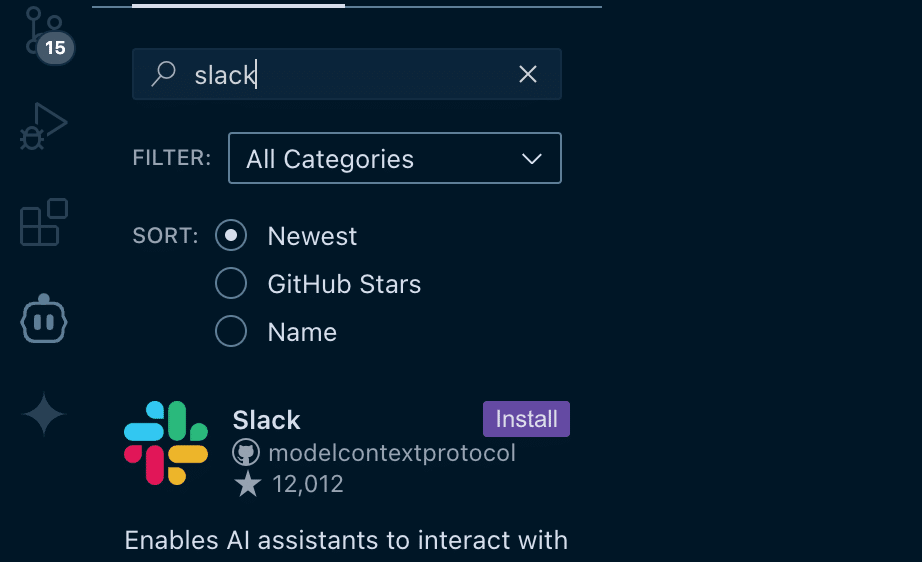Image resolution: width=922 pixels, height=562 pixels.
Task: Install the Slack MCP server
Action: (x=526, y=419)
